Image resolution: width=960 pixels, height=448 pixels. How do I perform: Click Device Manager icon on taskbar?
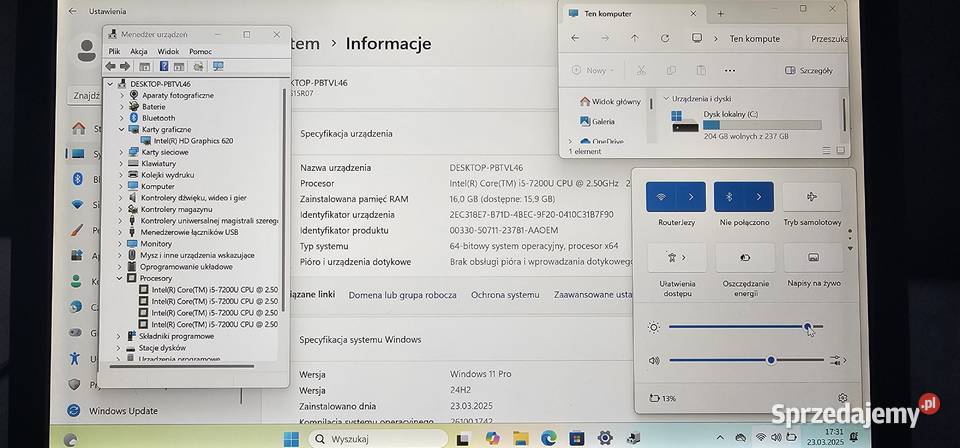coord(634,438)
